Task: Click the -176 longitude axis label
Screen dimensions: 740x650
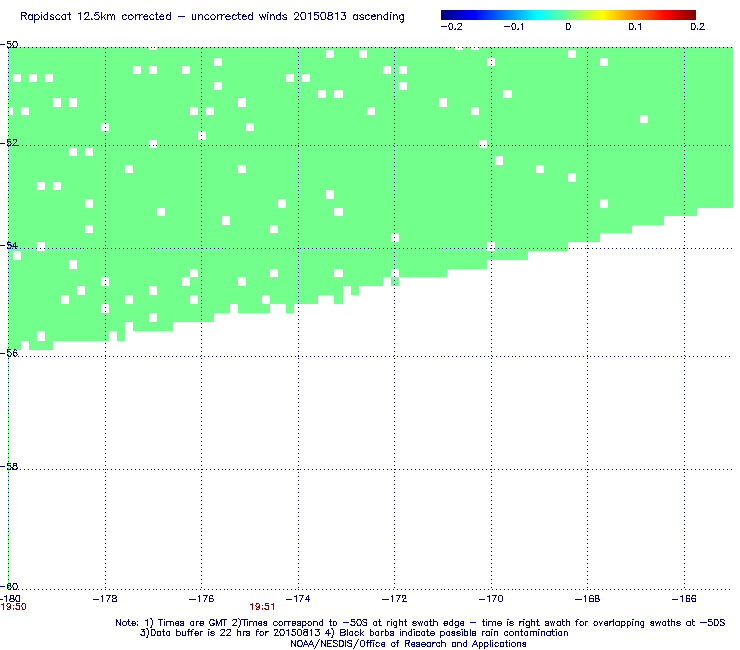Action: coord(202,599)
